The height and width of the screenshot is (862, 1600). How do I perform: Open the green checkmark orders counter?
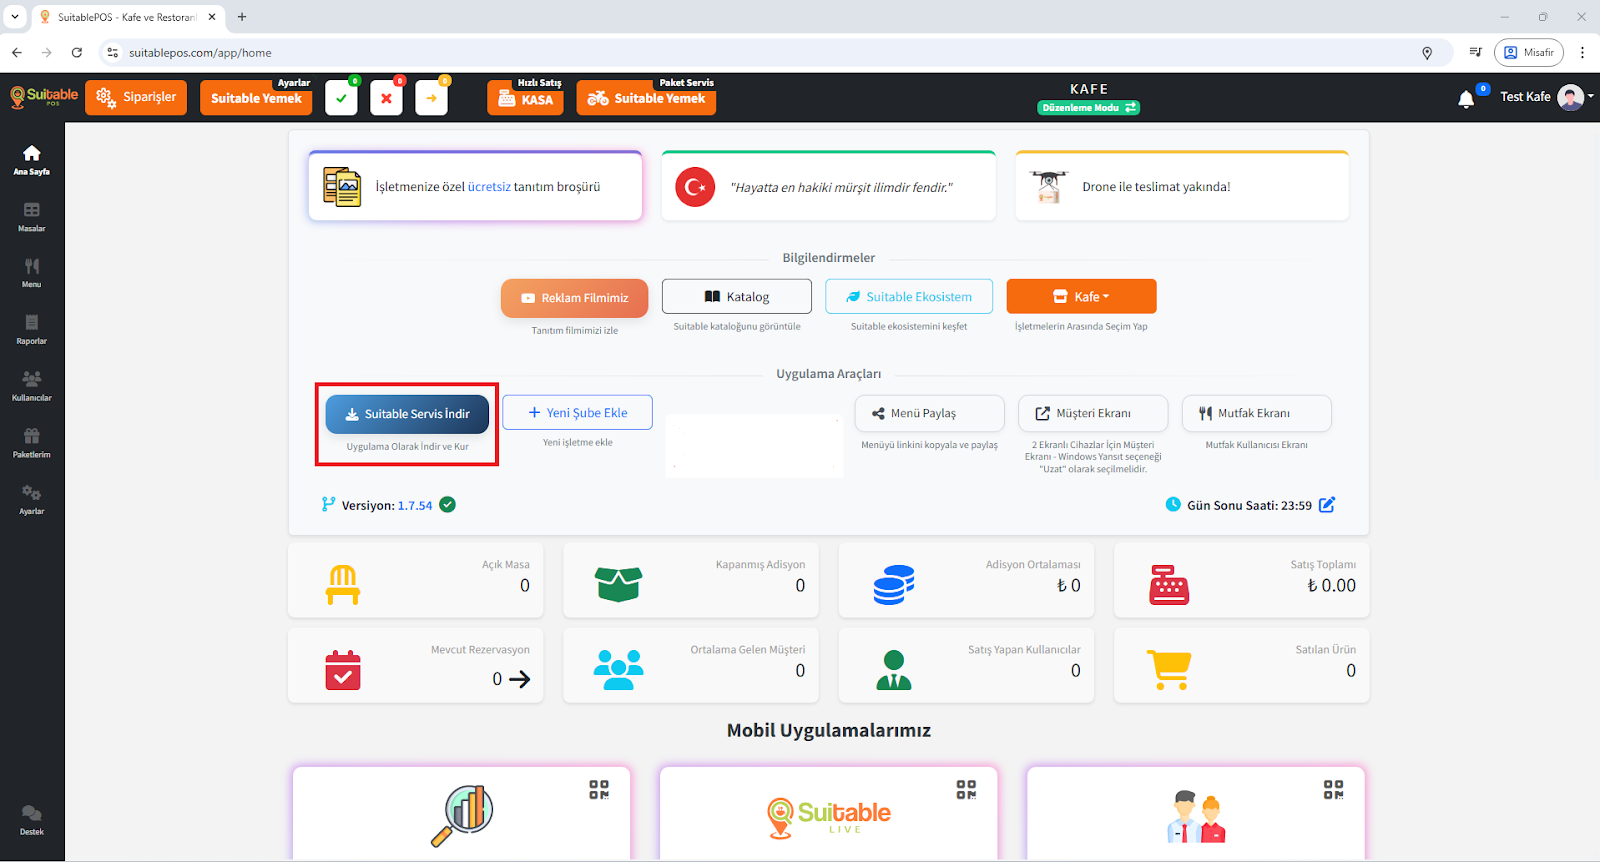(x=341, y=98)
